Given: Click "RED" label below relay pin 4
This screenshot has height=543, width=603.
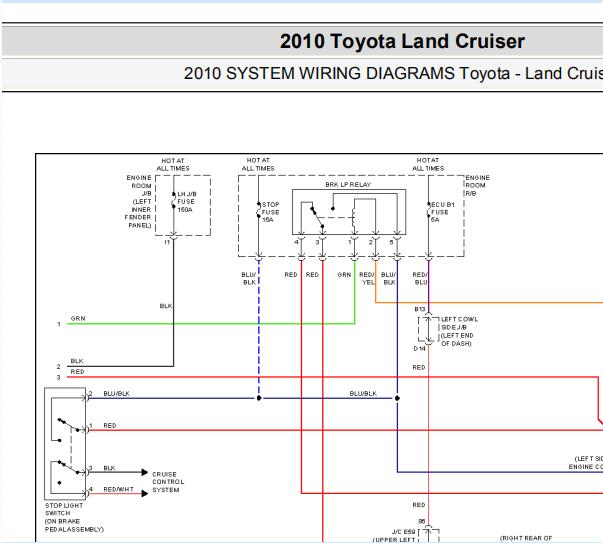Looking at the screenshot, I should click(x=291, y=275).
